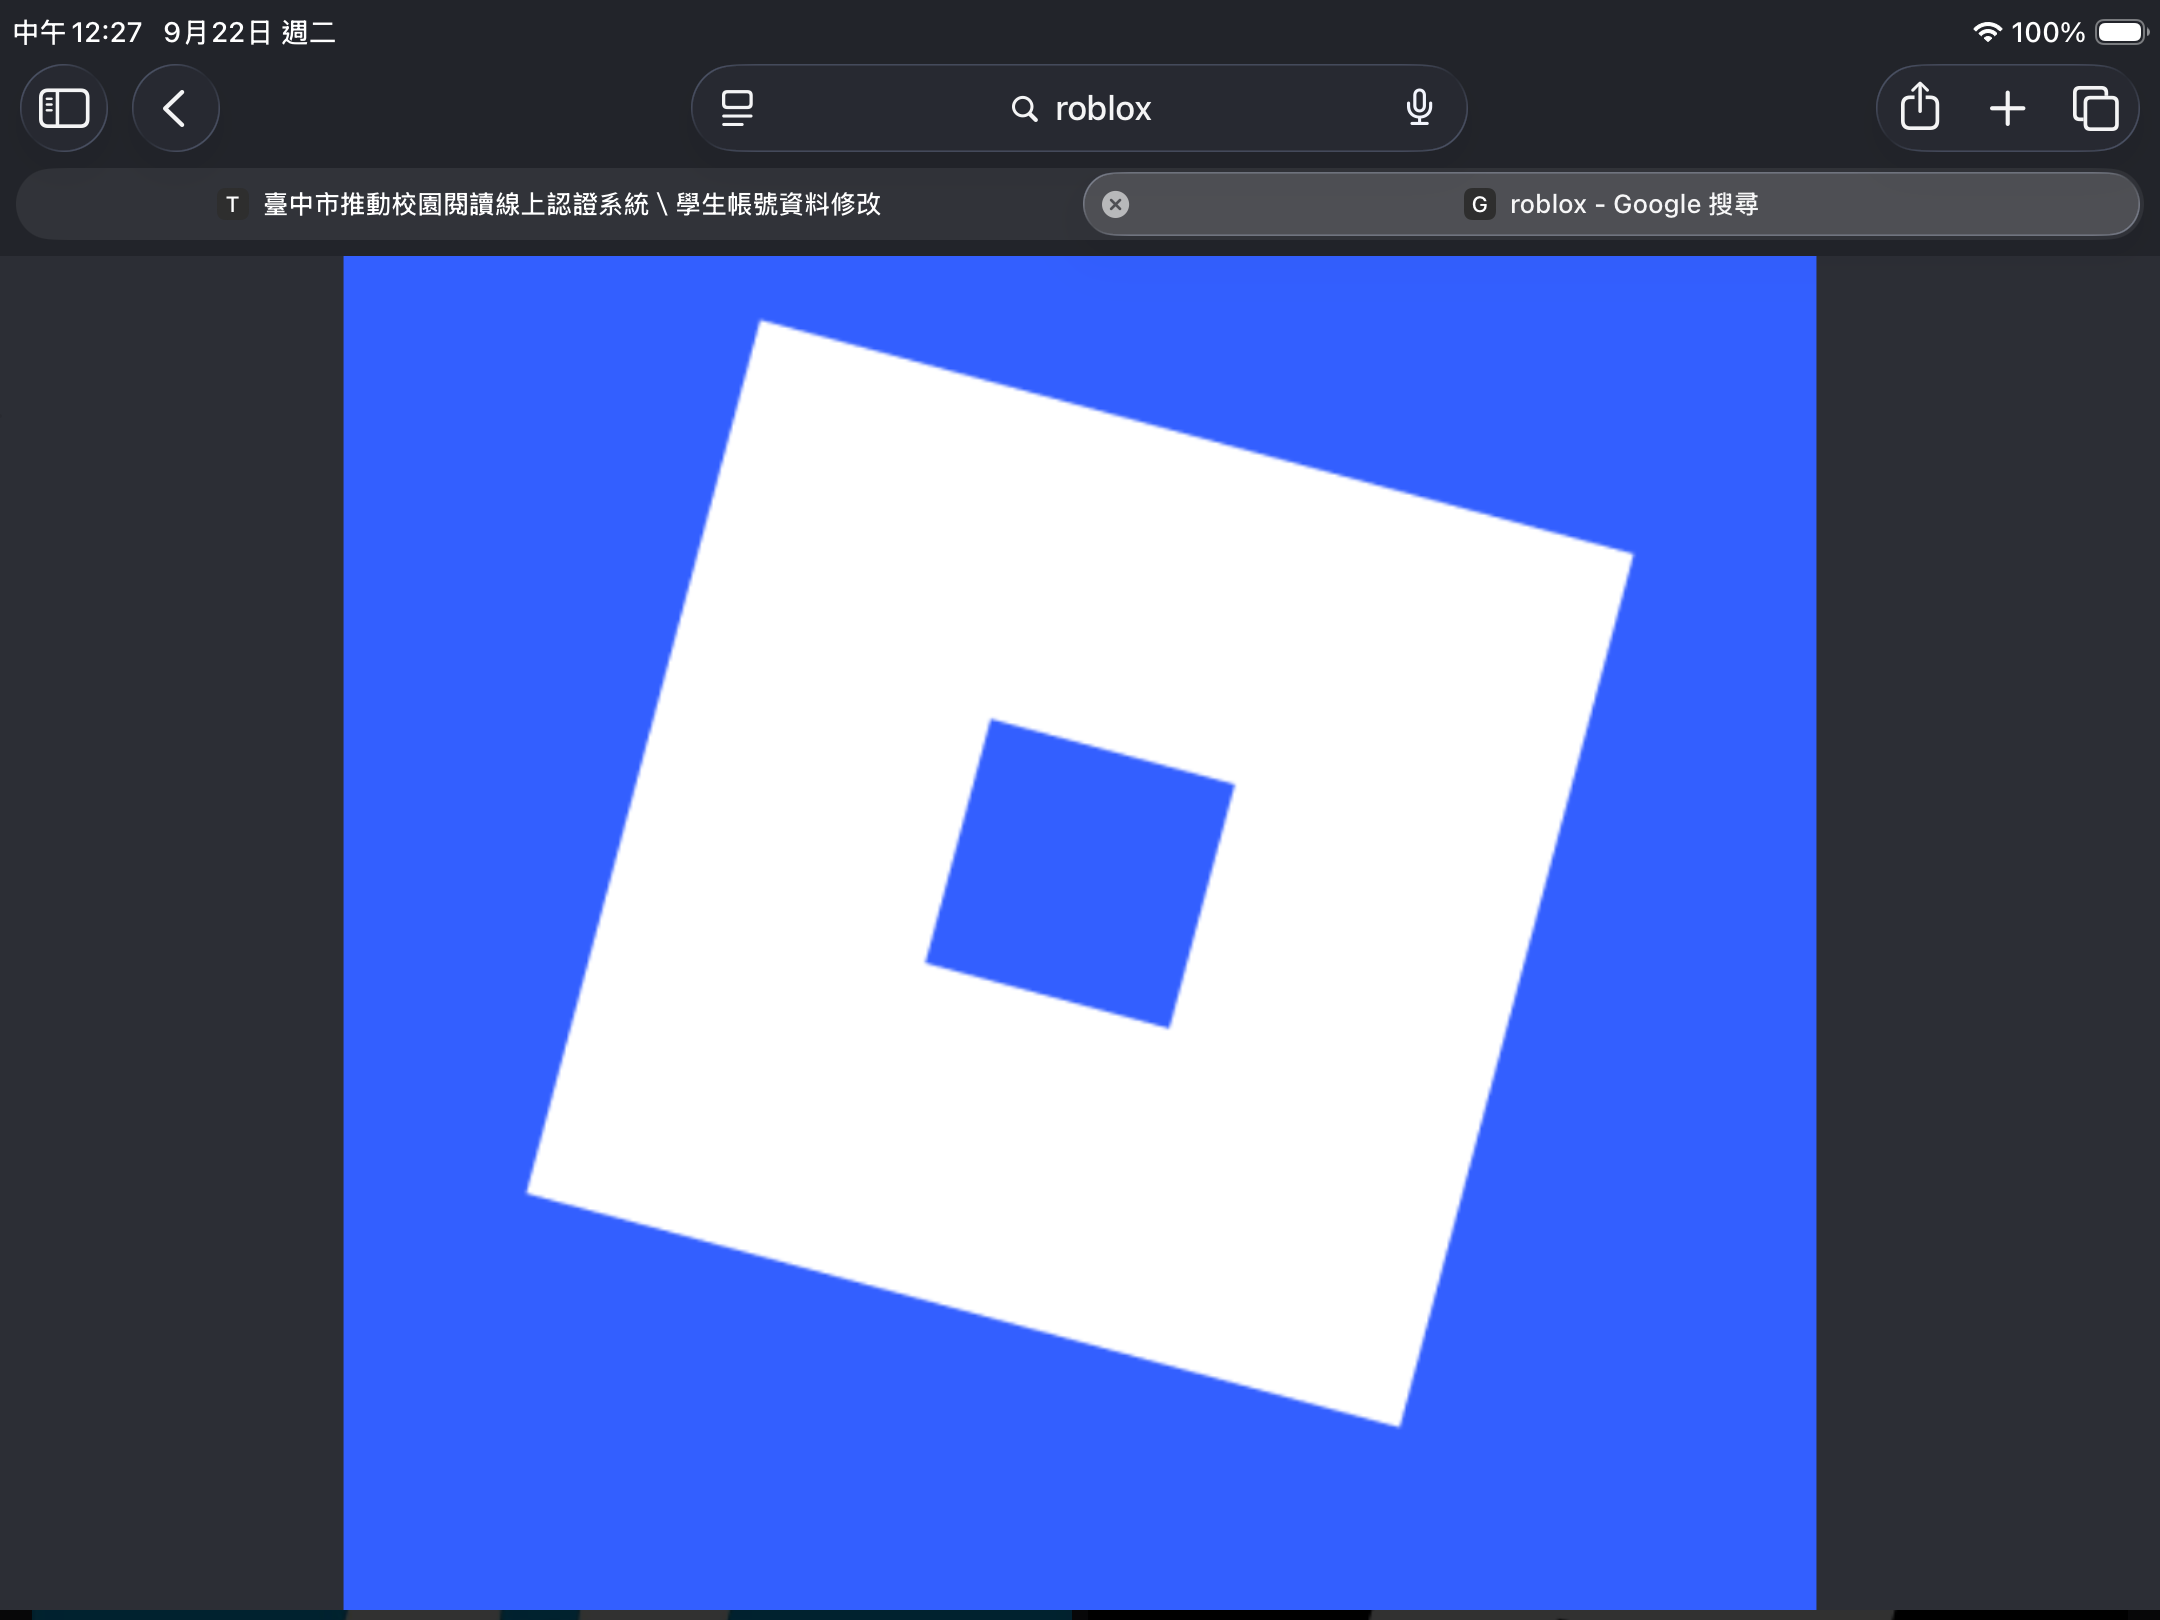Close the roblox Google search tab
2160x1620 pixels.
pos(1115,204)
